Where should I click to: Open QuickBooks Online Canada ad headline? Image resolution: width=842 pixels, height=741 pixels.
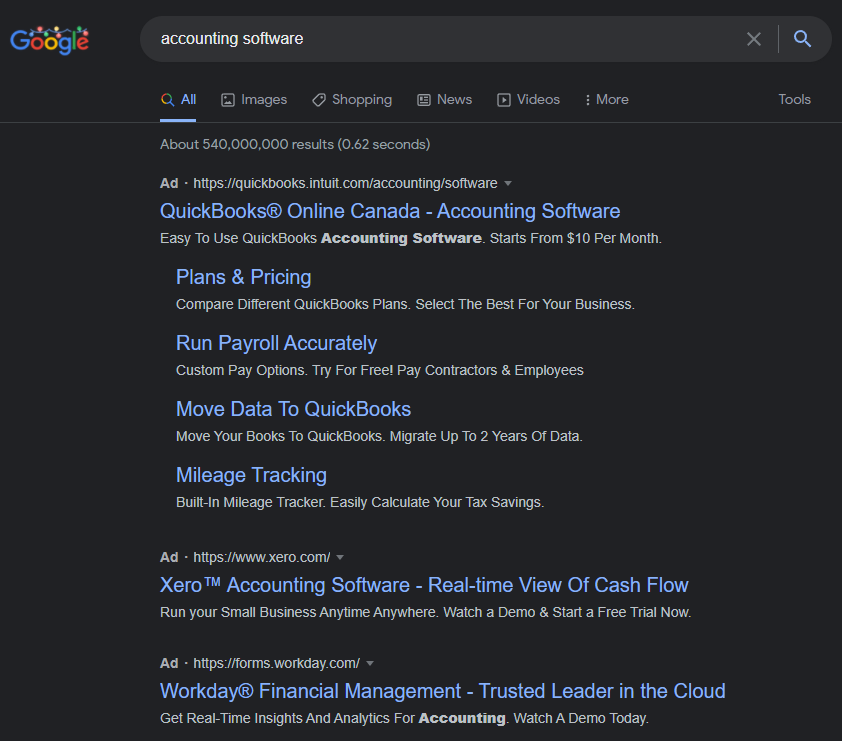390,211
